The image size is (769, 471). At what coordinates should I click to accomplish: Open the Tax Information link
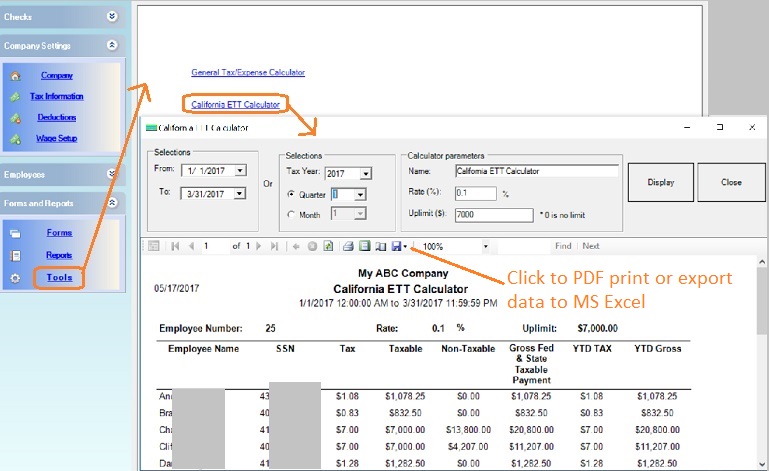click(57, 97)
